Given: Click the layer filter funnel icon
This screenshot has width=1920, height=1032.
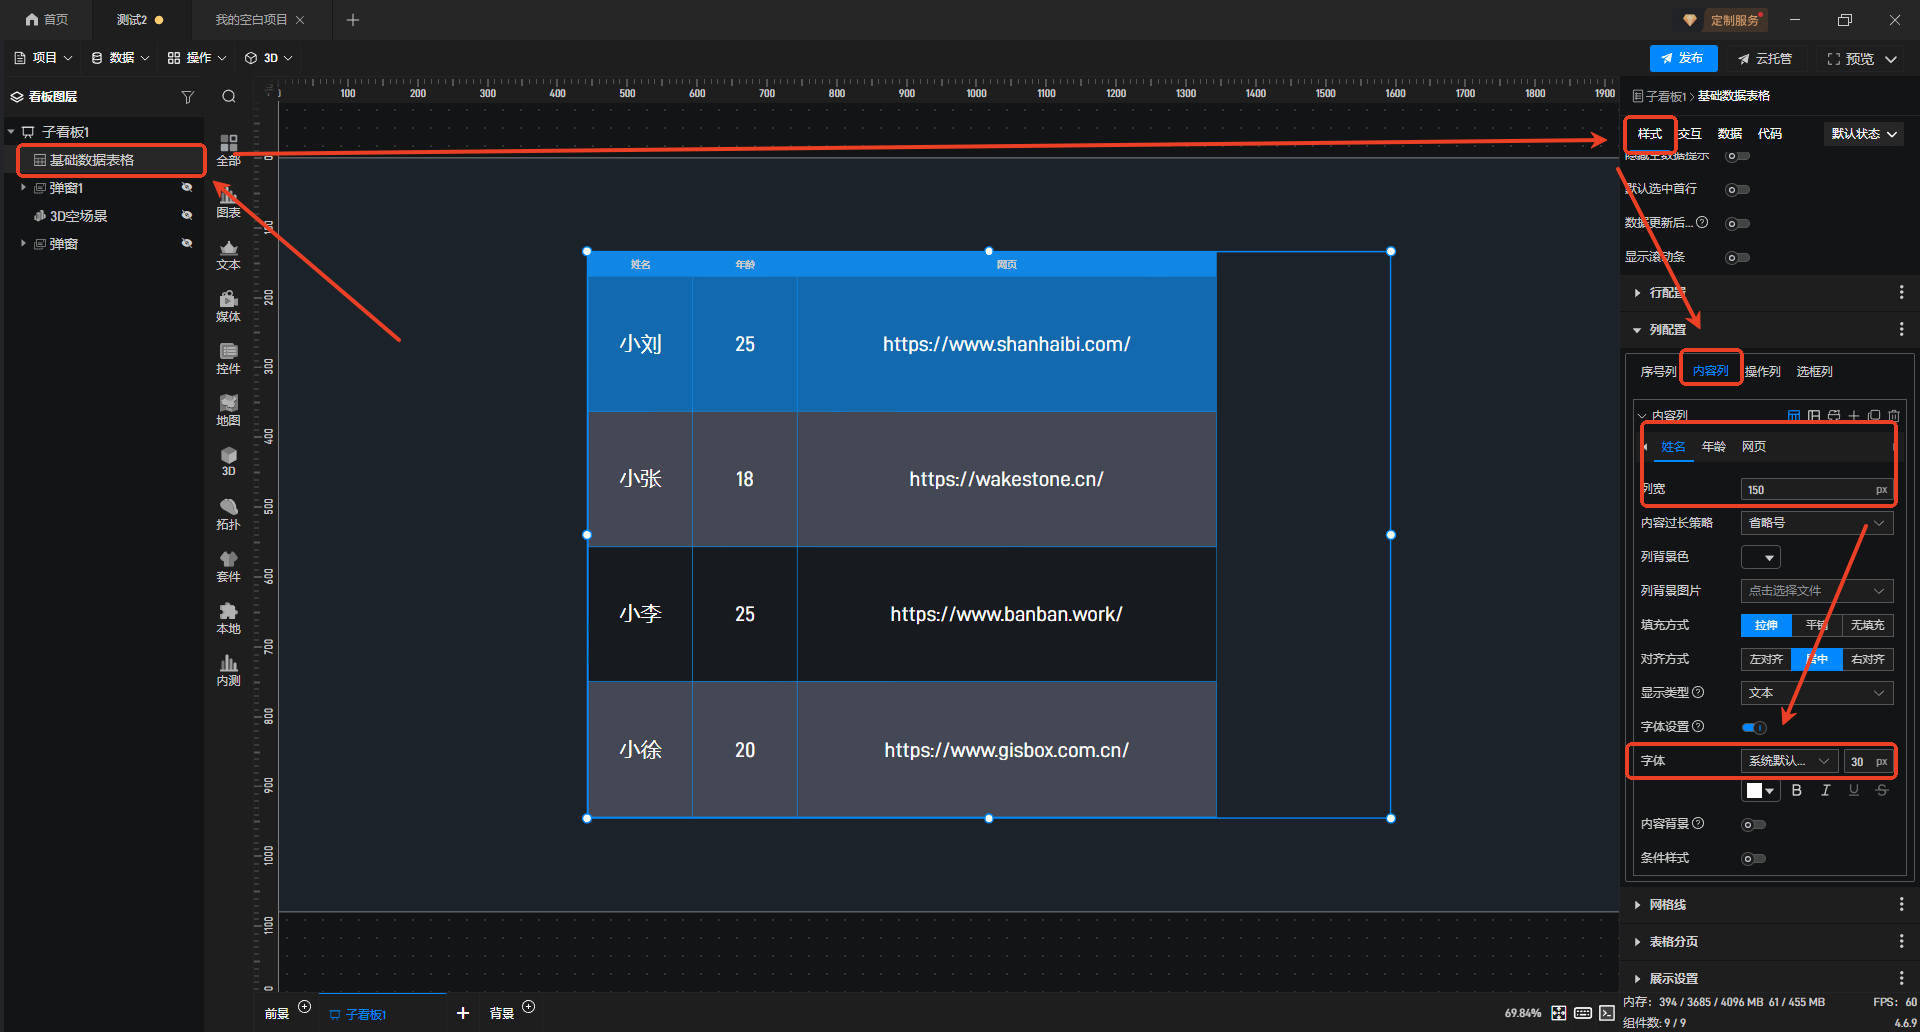Looking at the screenshot, I should pos(187,97).
